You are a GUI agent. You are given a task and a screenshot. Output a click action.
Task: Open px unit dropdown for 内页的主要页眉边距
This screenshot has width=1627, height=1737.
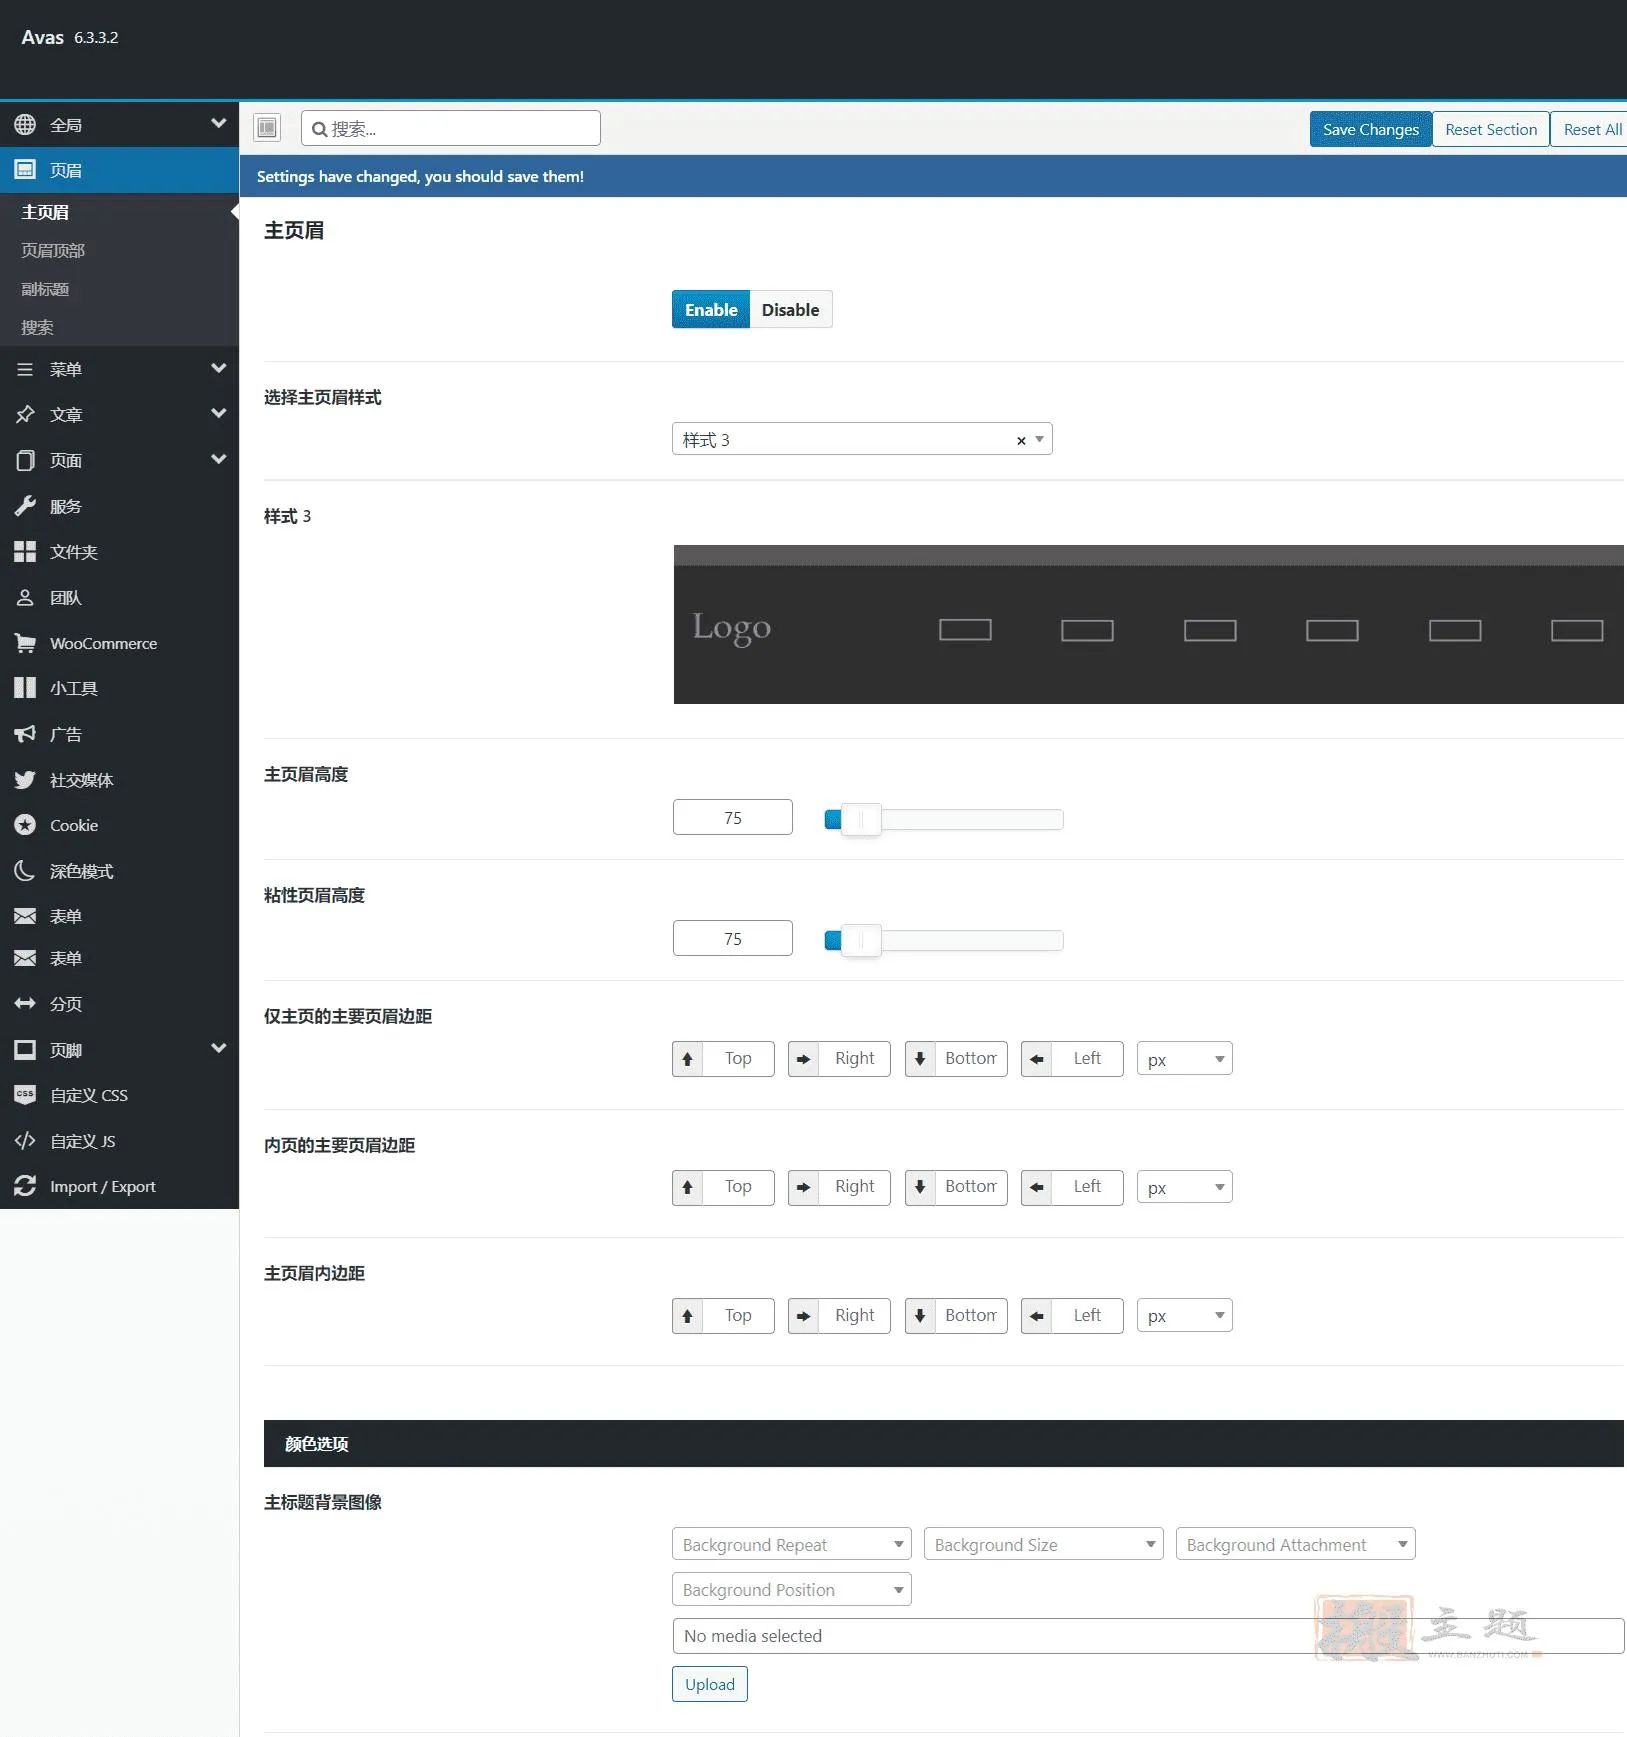(1184, 1187)
